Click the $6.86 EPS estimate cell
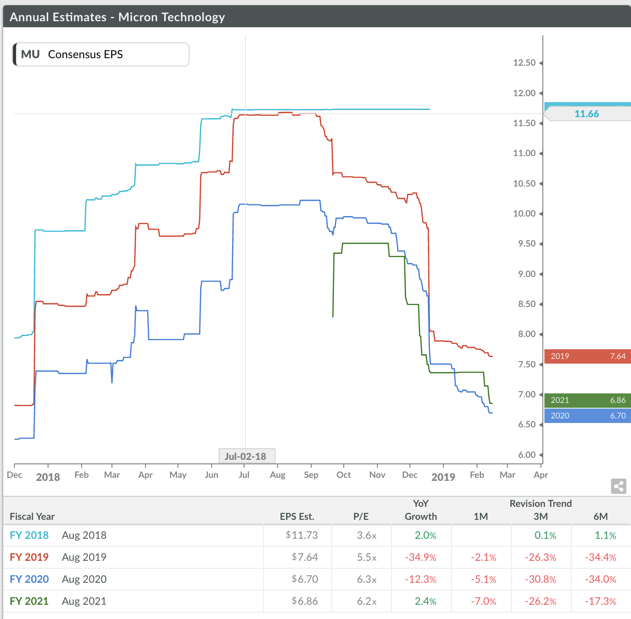Image resolution: width=631 pixels, height=619 pixels. coord(305,601)
